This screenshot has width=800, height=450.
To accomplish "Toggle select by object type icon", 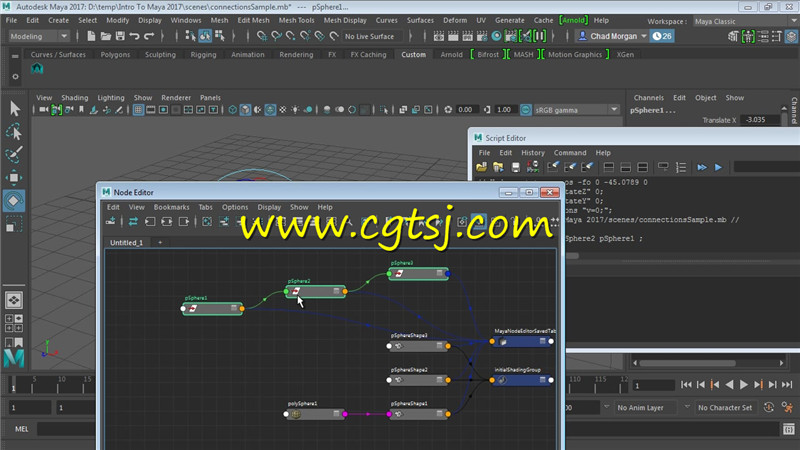I will click(x=205, y=36).
